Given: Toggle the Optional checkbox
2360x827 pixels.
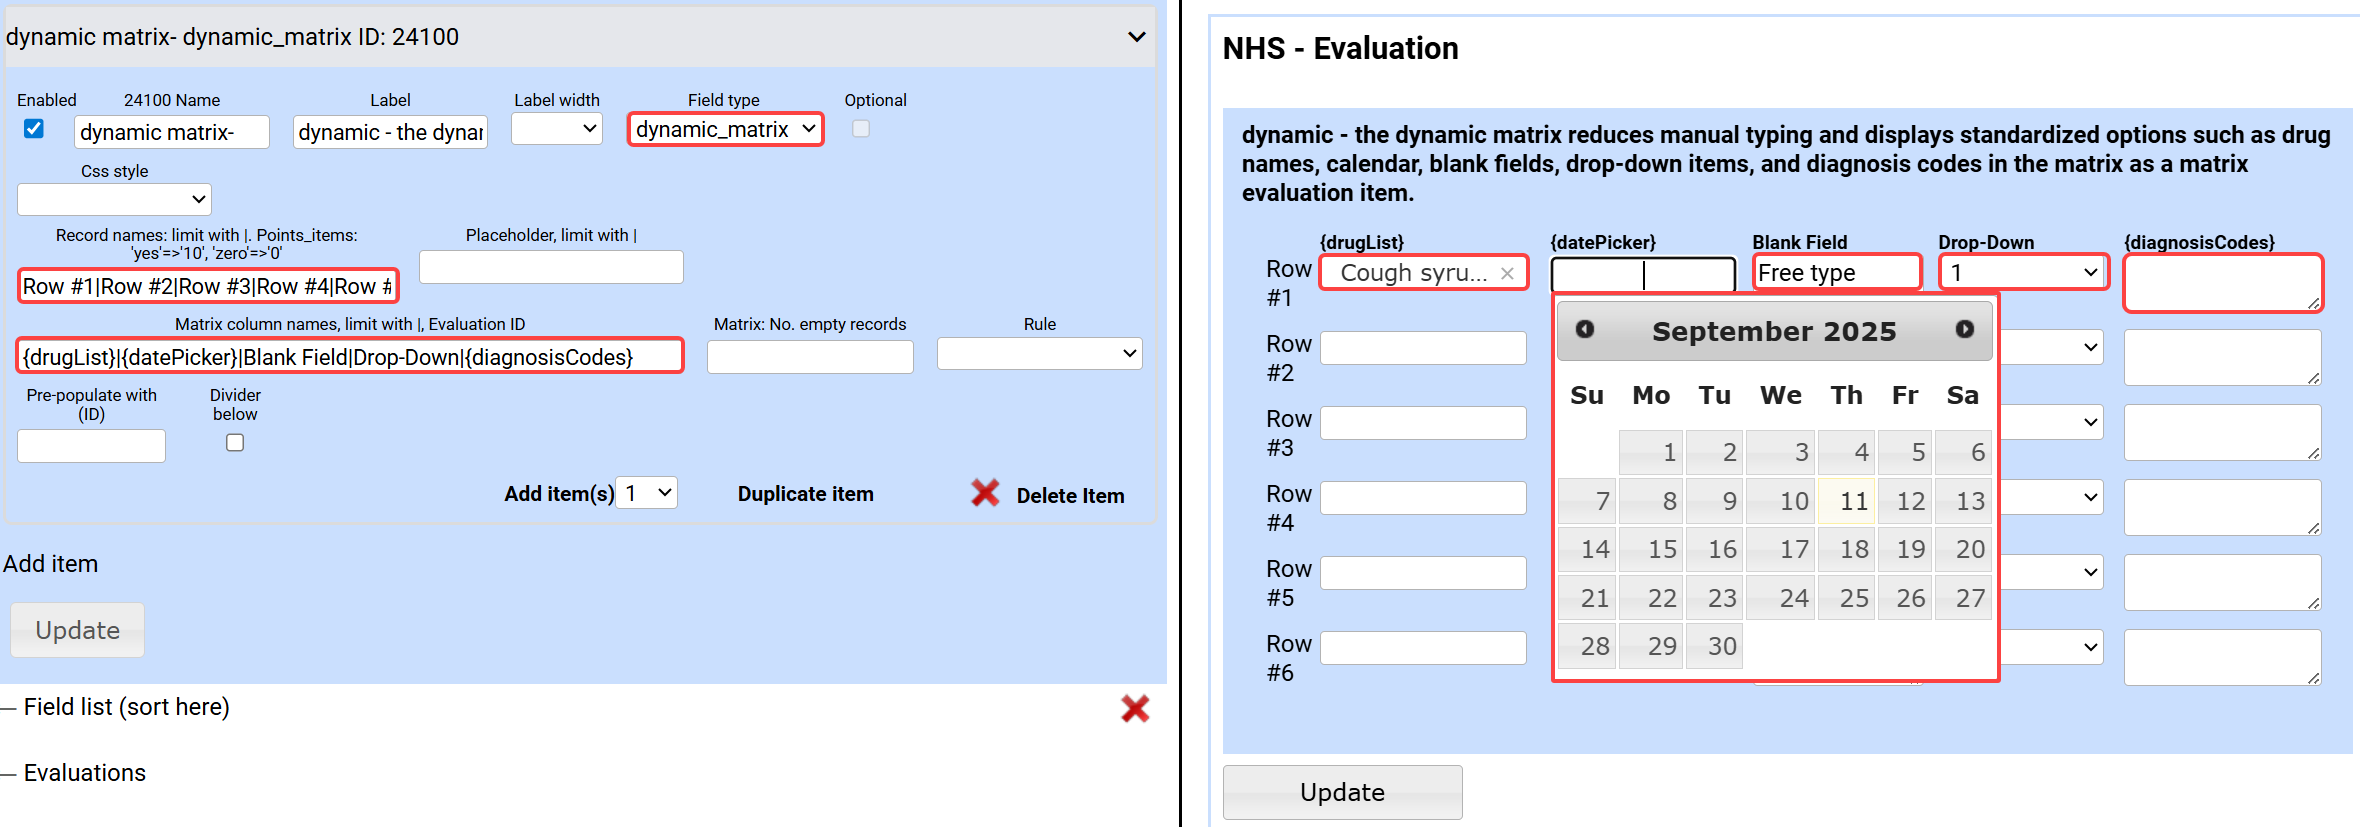Looking at the screenshot, I should pyautogui.click(x=860, y=129).
